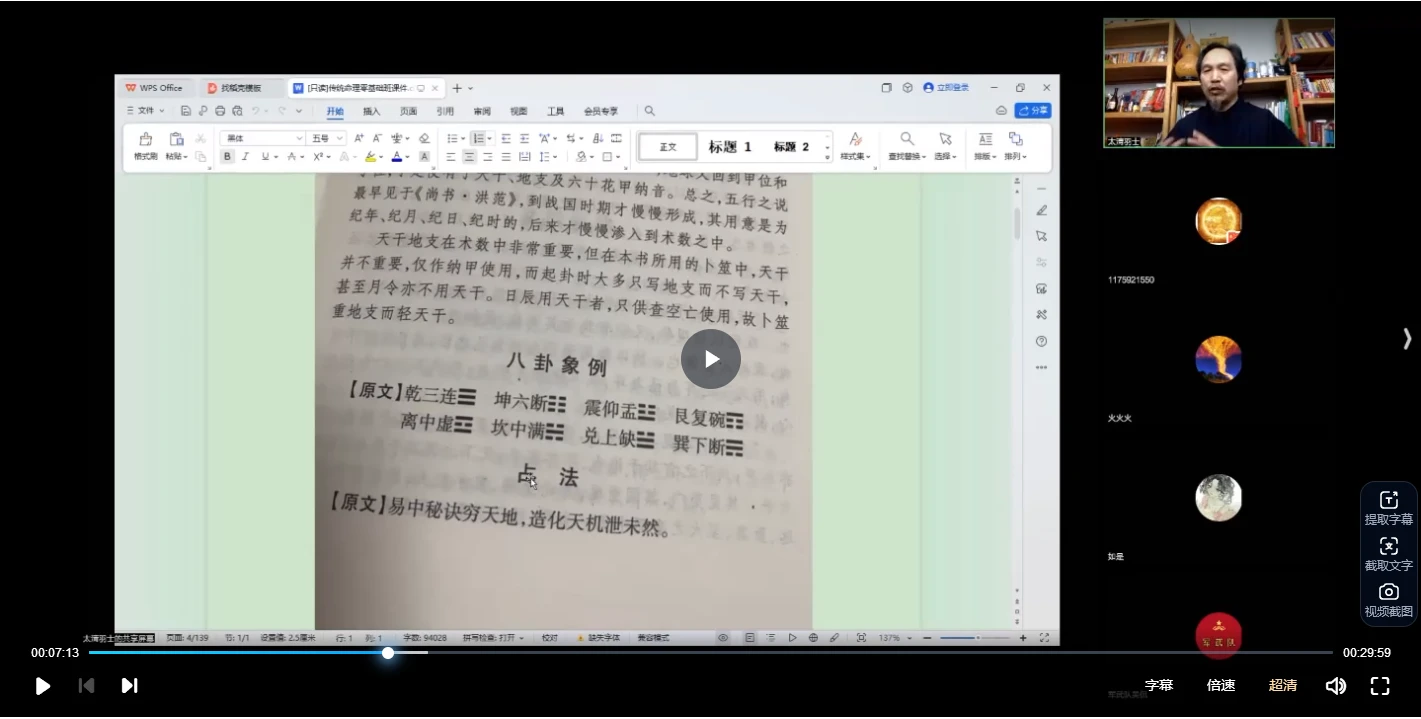Select the pen tool in WPS sidebar
Screen dimensions: 1421x719
point(1041,210)
